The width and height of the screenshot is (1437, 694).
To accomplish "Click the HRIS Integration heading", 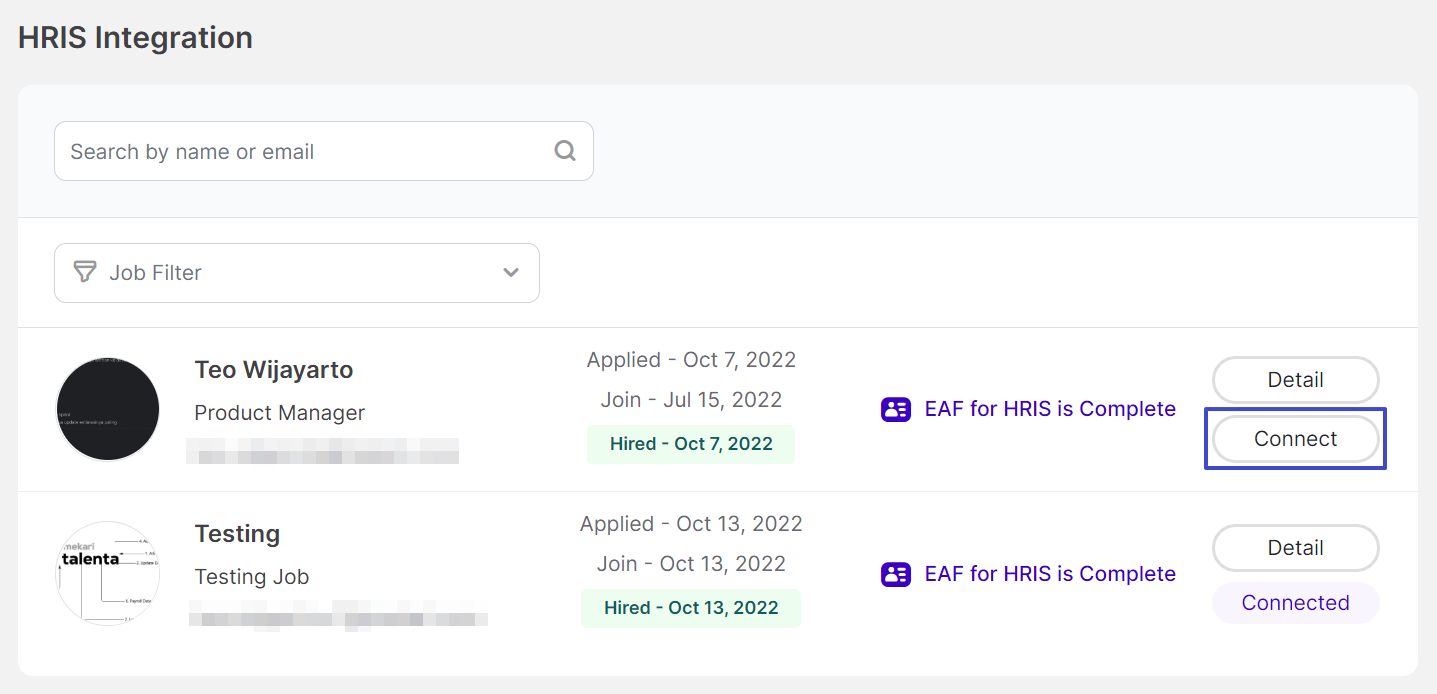I will (x=135, y=38).
